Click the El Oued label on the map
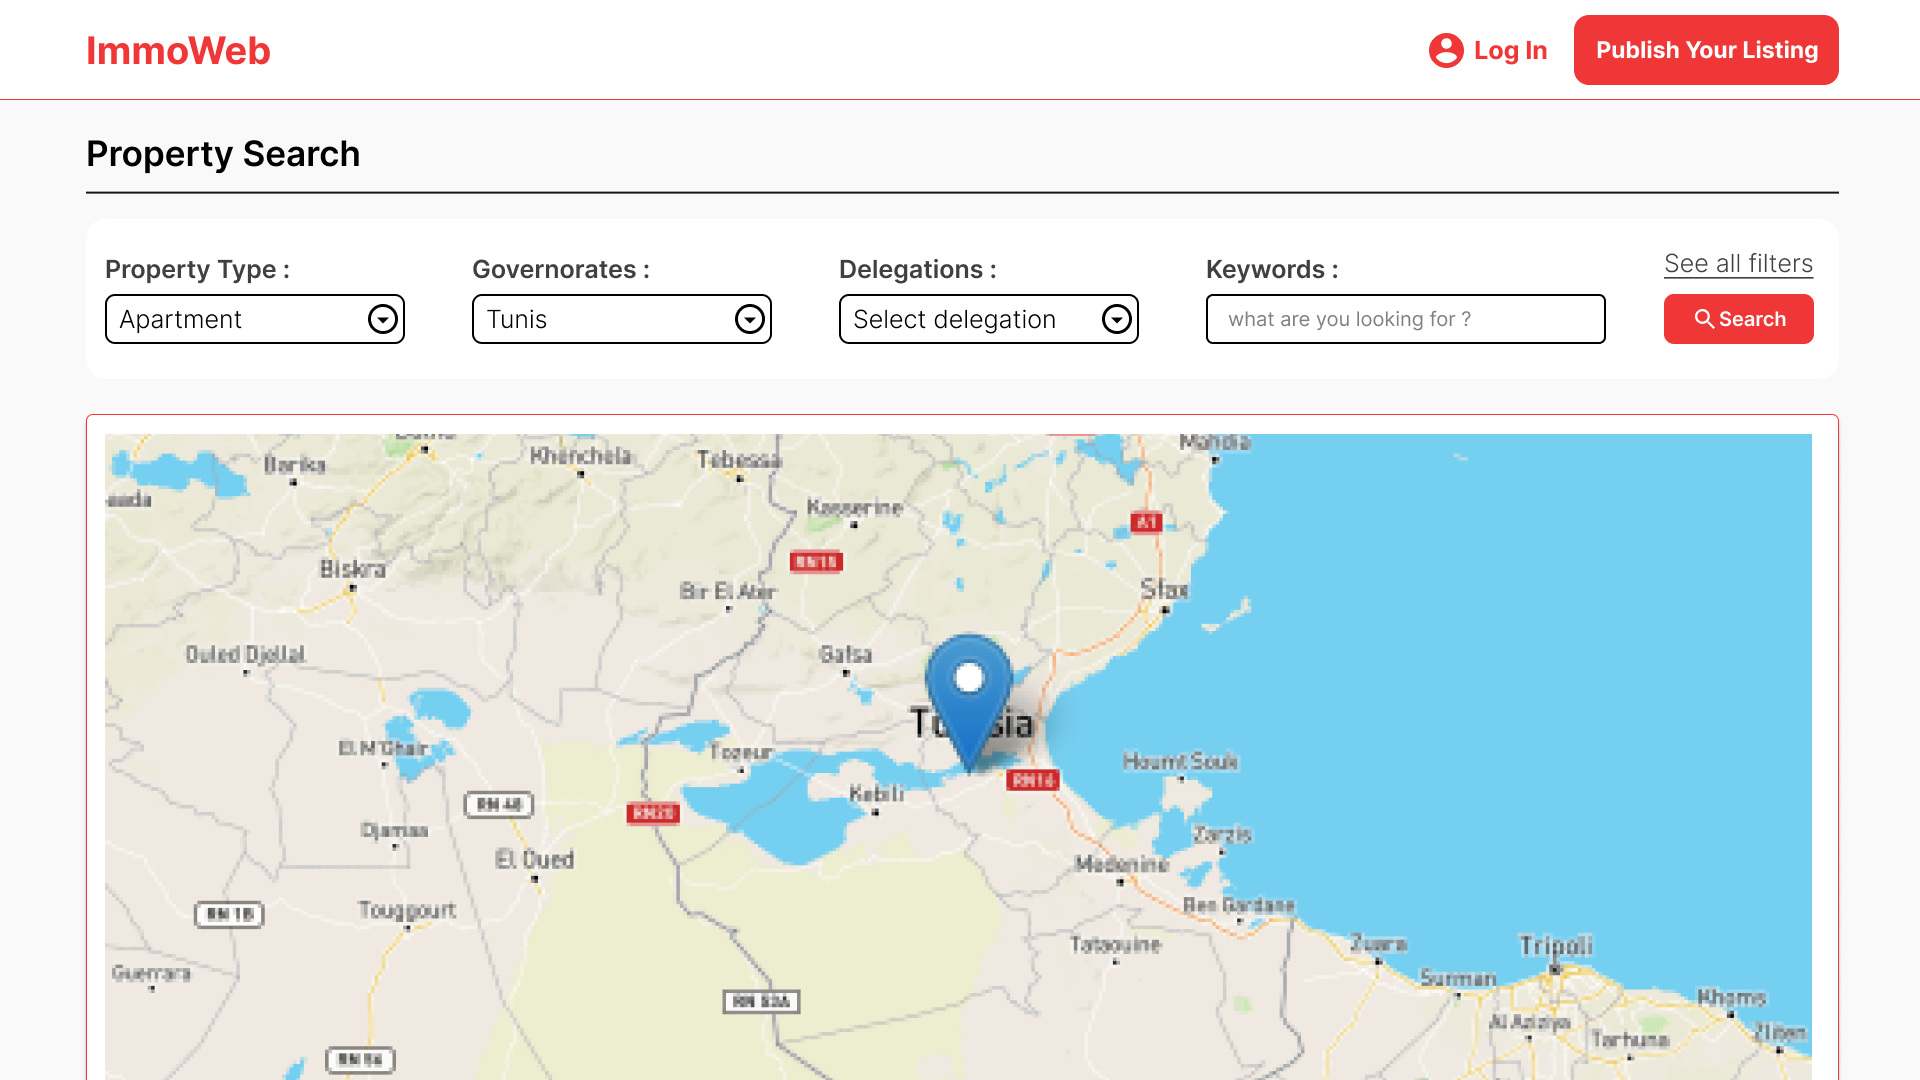Image resolution: width=1920 pixels, height=1080 pixels. [535, 859]
